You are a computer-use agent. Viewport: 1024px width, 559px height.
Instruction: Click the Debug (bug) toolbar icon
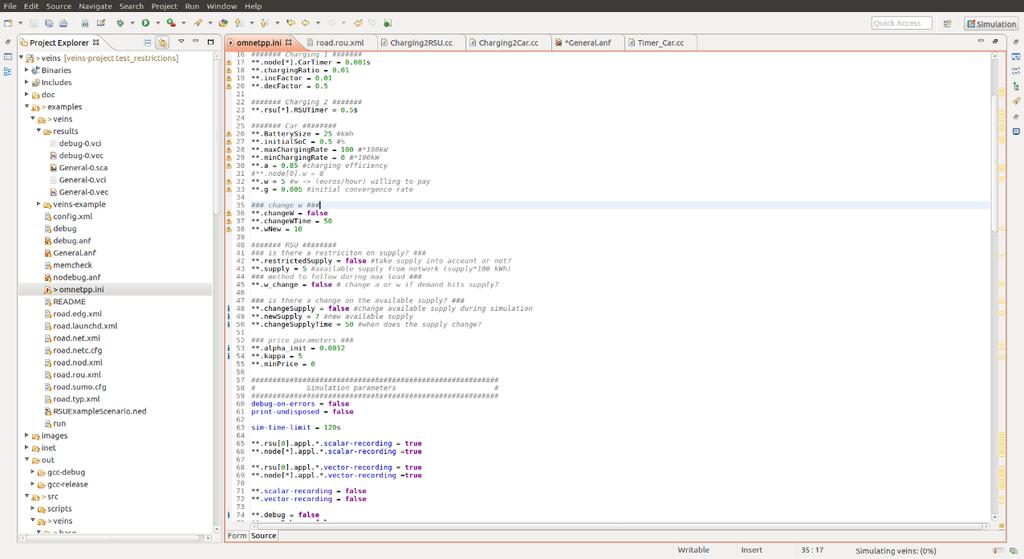120,23
